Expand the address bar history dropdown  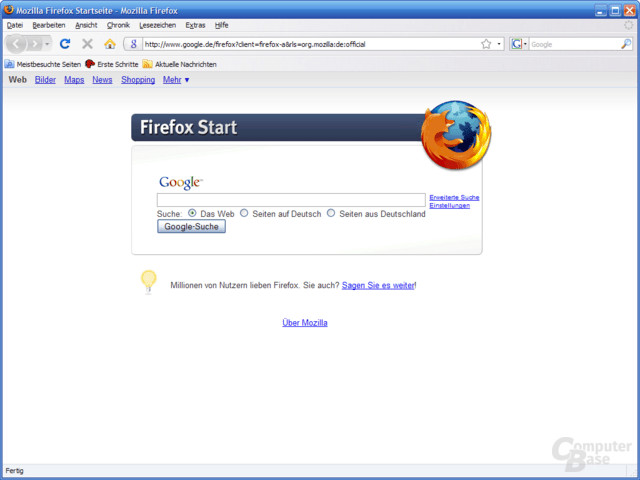(x=499, y=44)
